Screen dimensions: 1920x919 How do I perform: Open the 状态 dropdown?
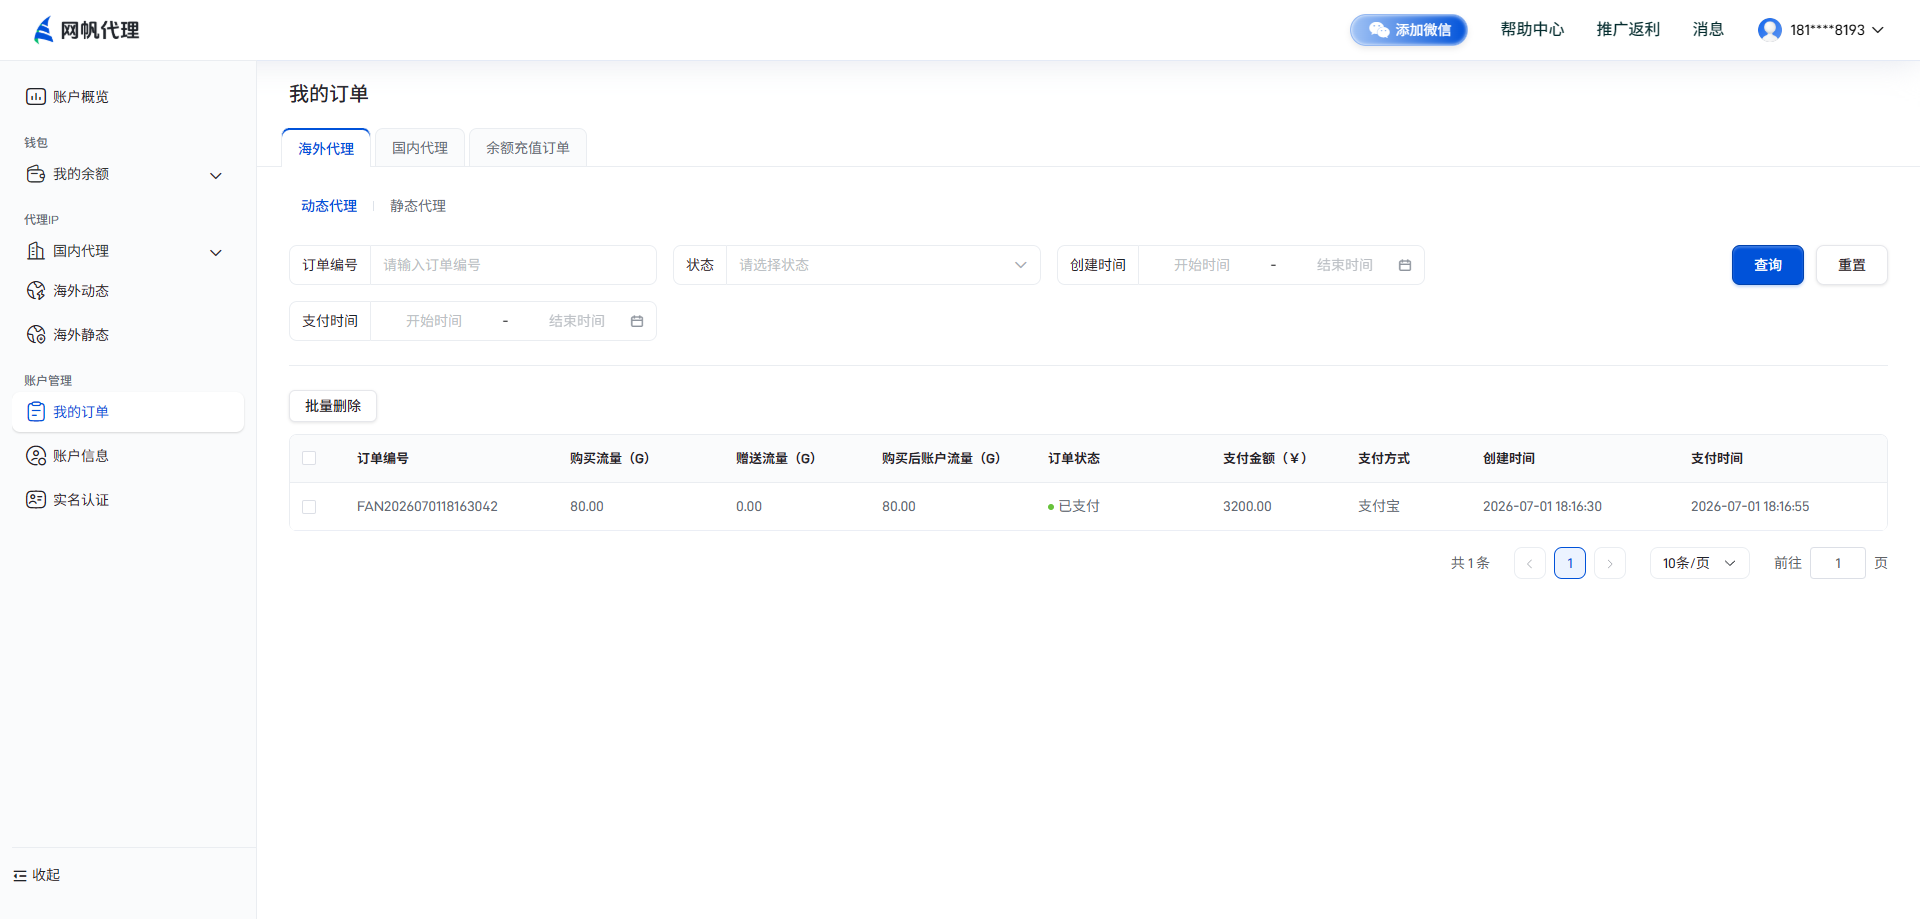coord(883,265)
